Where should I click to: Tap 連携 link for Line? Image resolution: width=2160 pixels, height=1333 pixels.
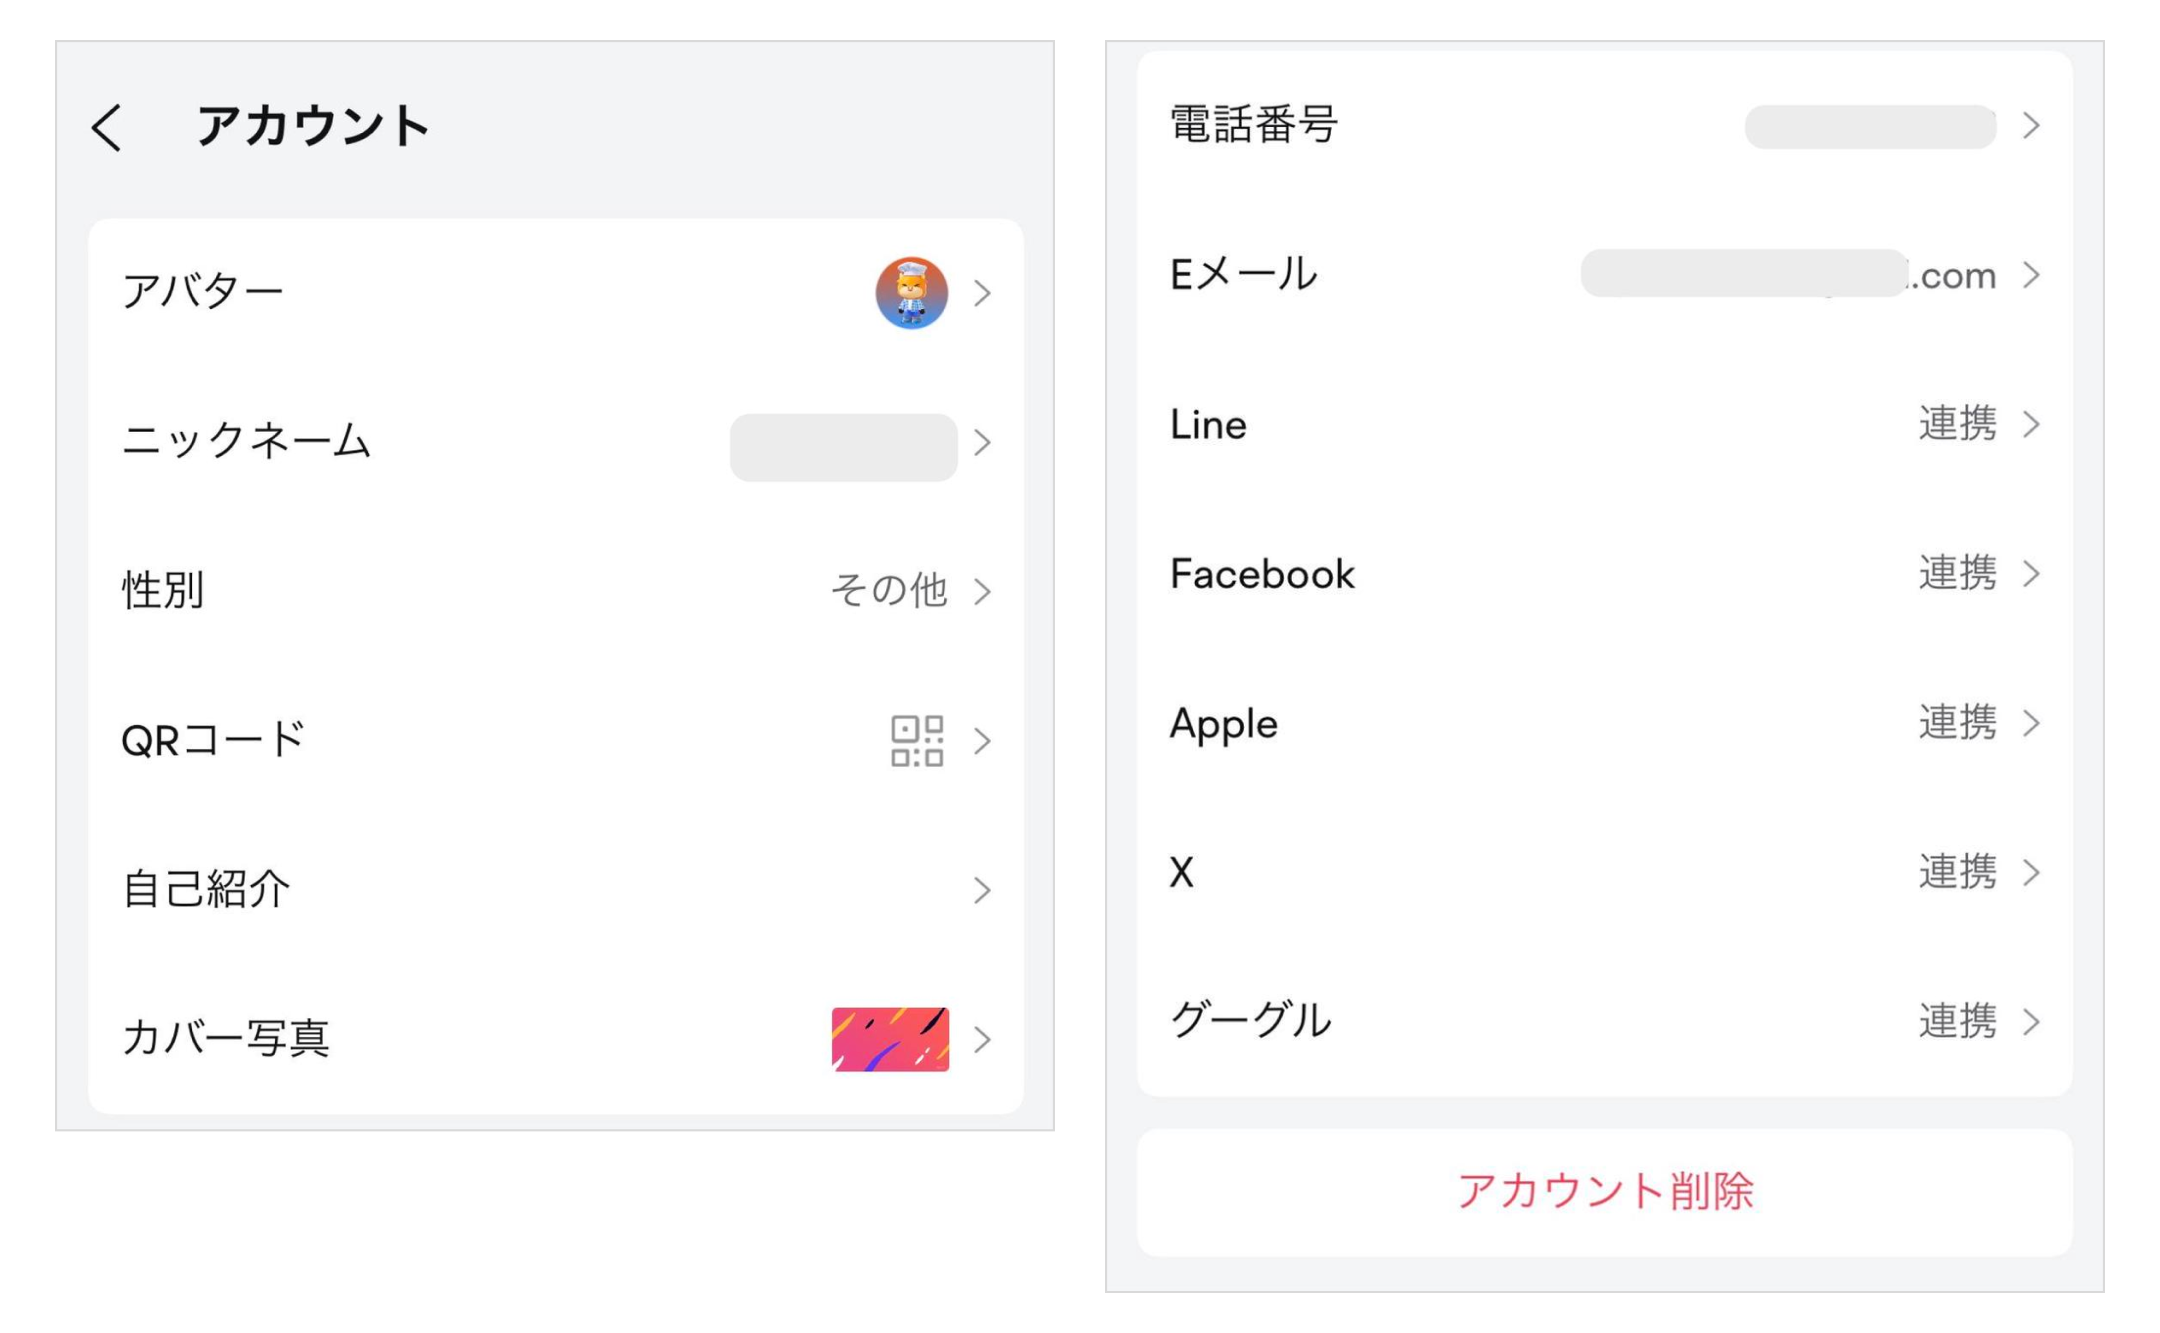click(1957, 424)
